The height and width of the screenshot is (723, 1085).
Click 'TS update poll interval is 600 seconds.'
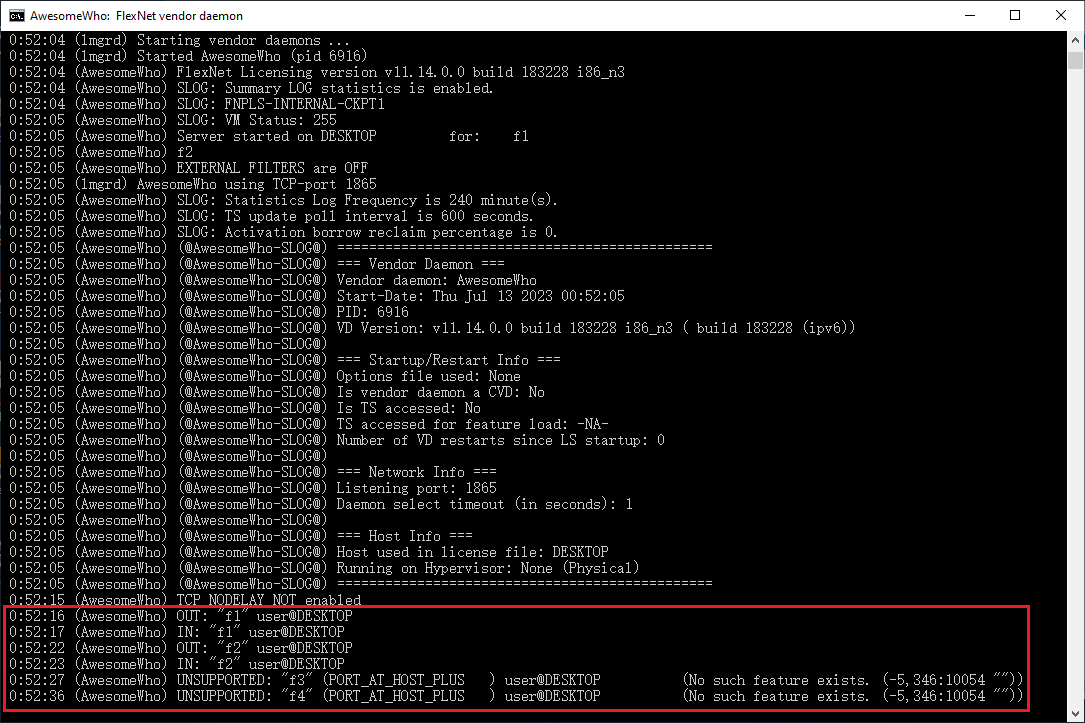[x=379, y=216]
